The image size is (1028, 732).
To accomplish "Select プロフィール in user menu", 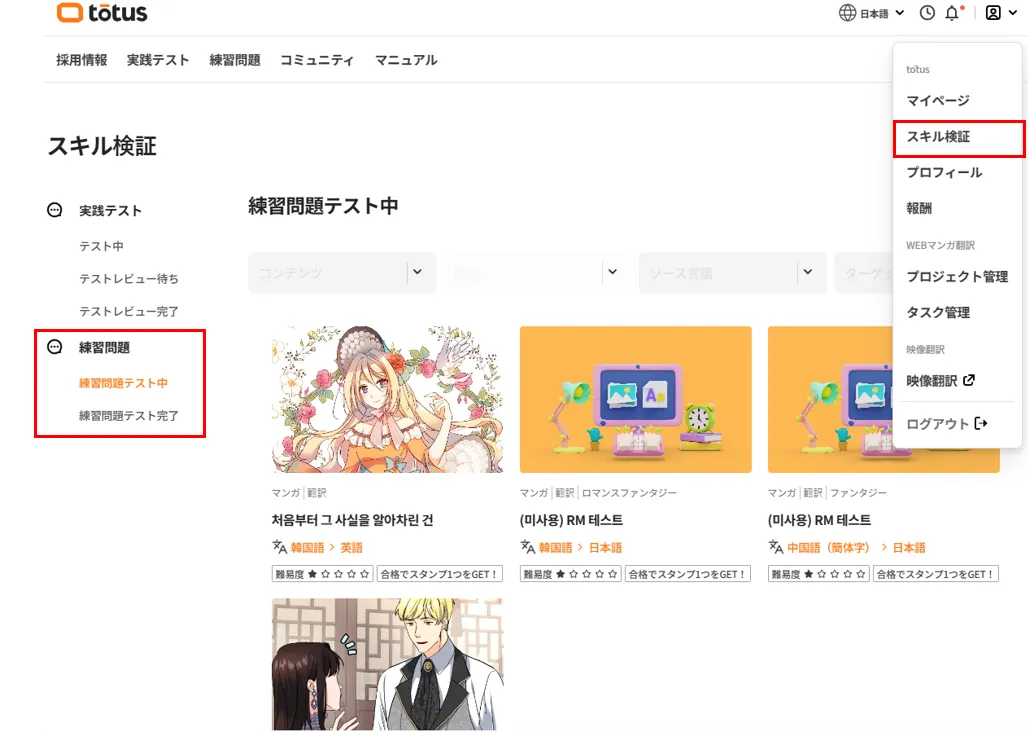I will coord(944,172).
